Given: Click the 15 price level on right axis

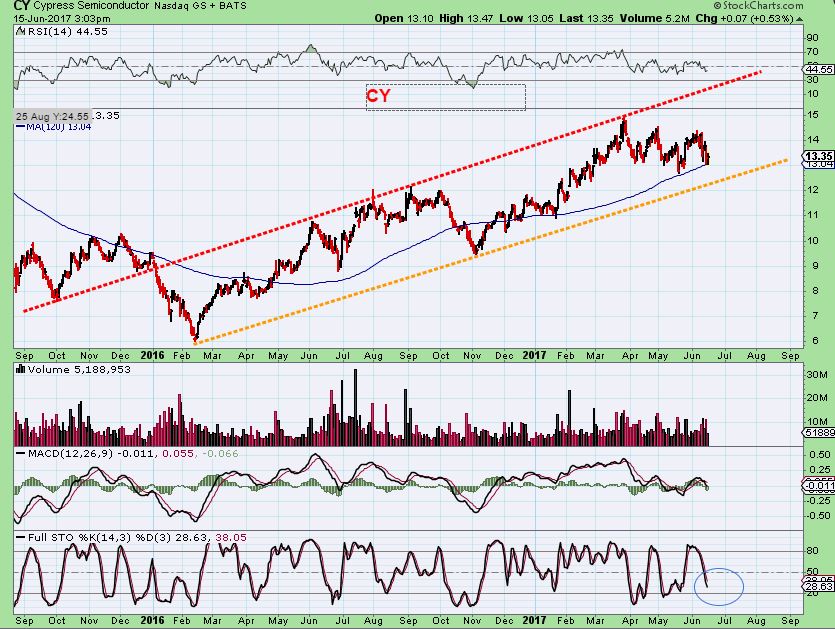Looking at the screenshot, I should pyautogui.click(x=813, y=115).
